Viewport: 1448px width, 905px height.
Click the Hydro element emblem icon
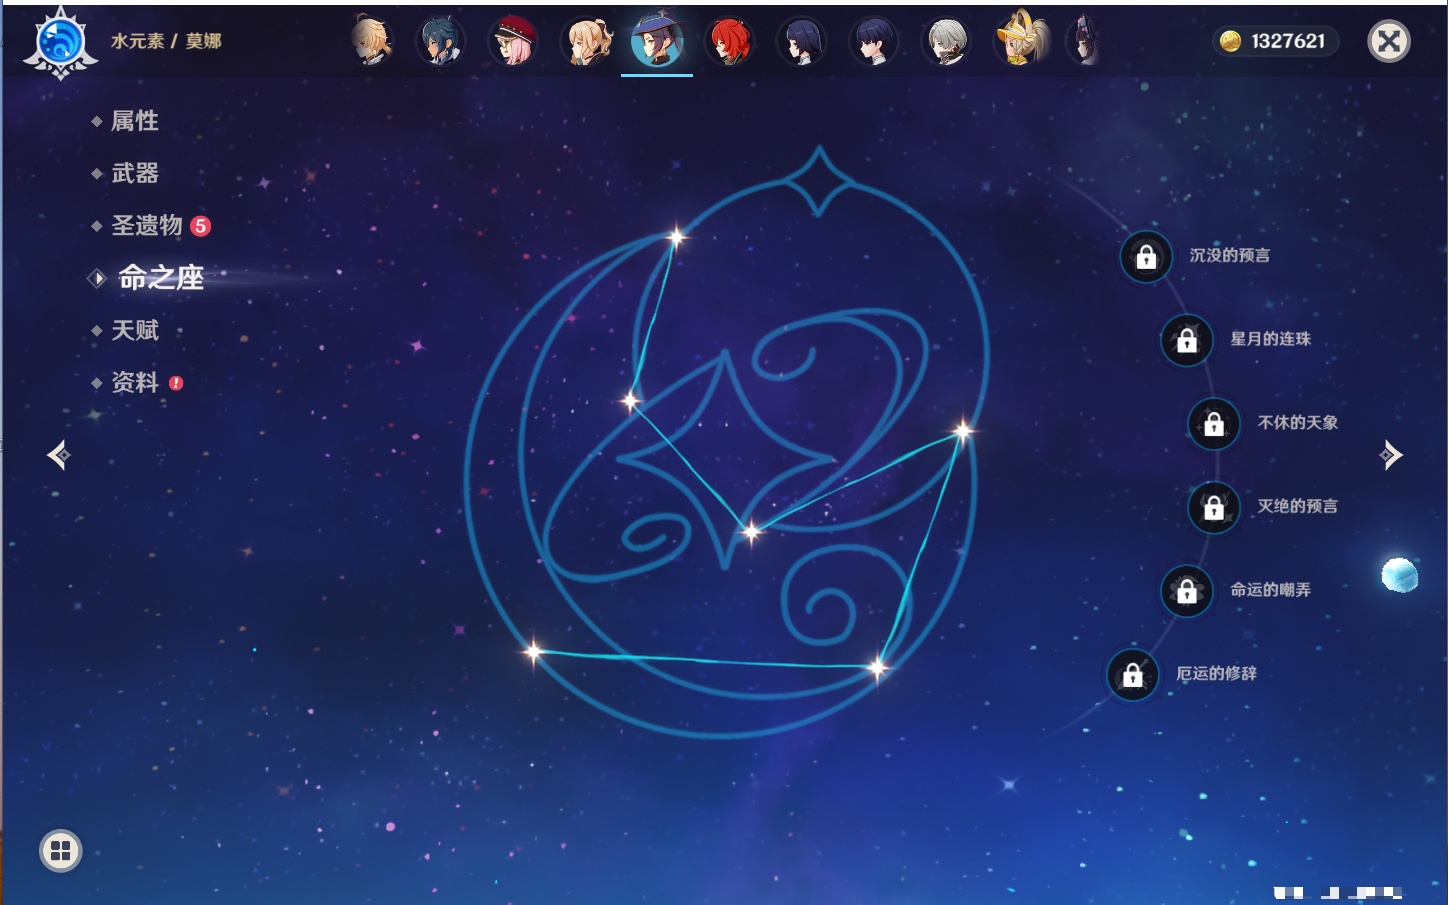point(60,42)
